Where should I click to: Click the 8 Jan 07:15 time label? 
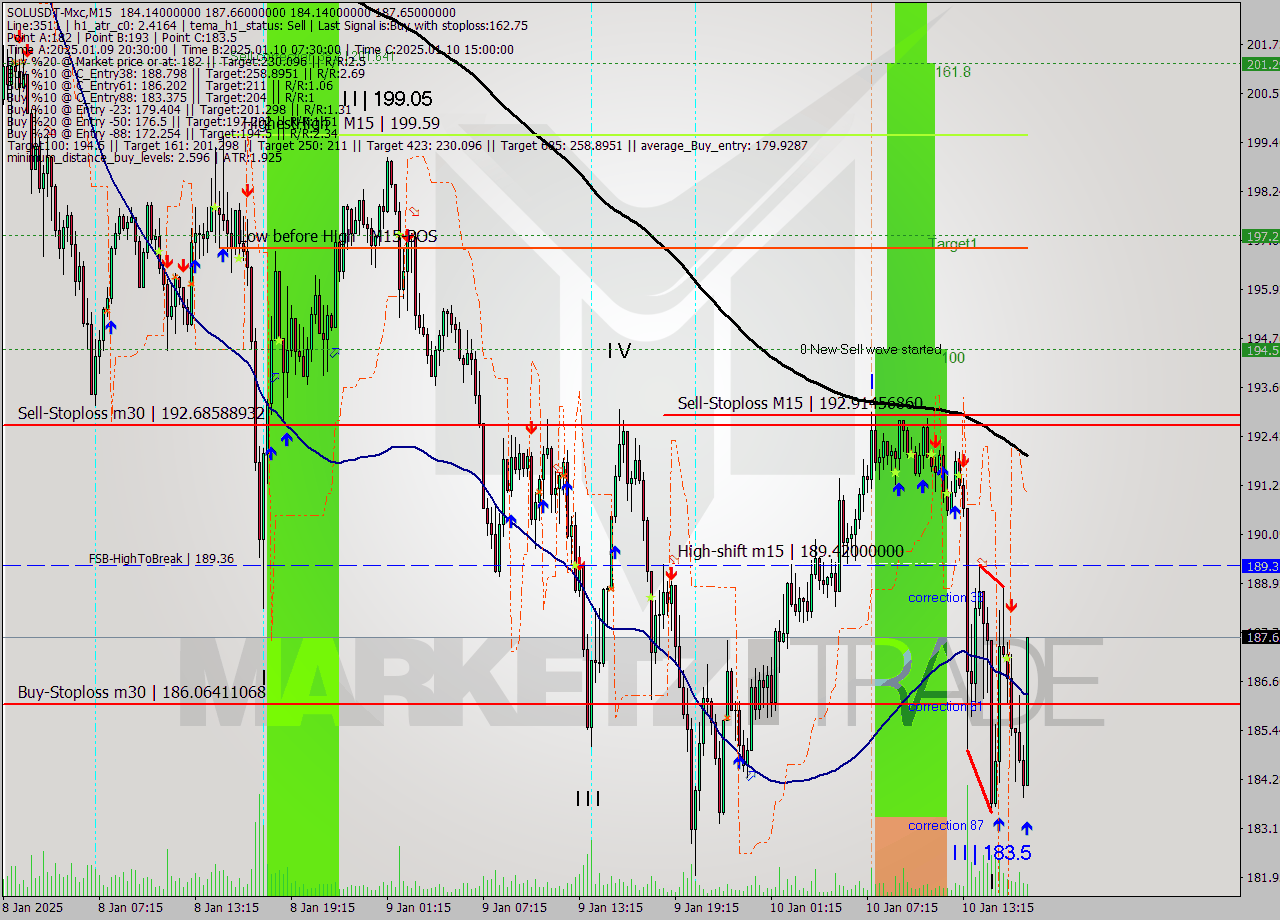point(132,908)
